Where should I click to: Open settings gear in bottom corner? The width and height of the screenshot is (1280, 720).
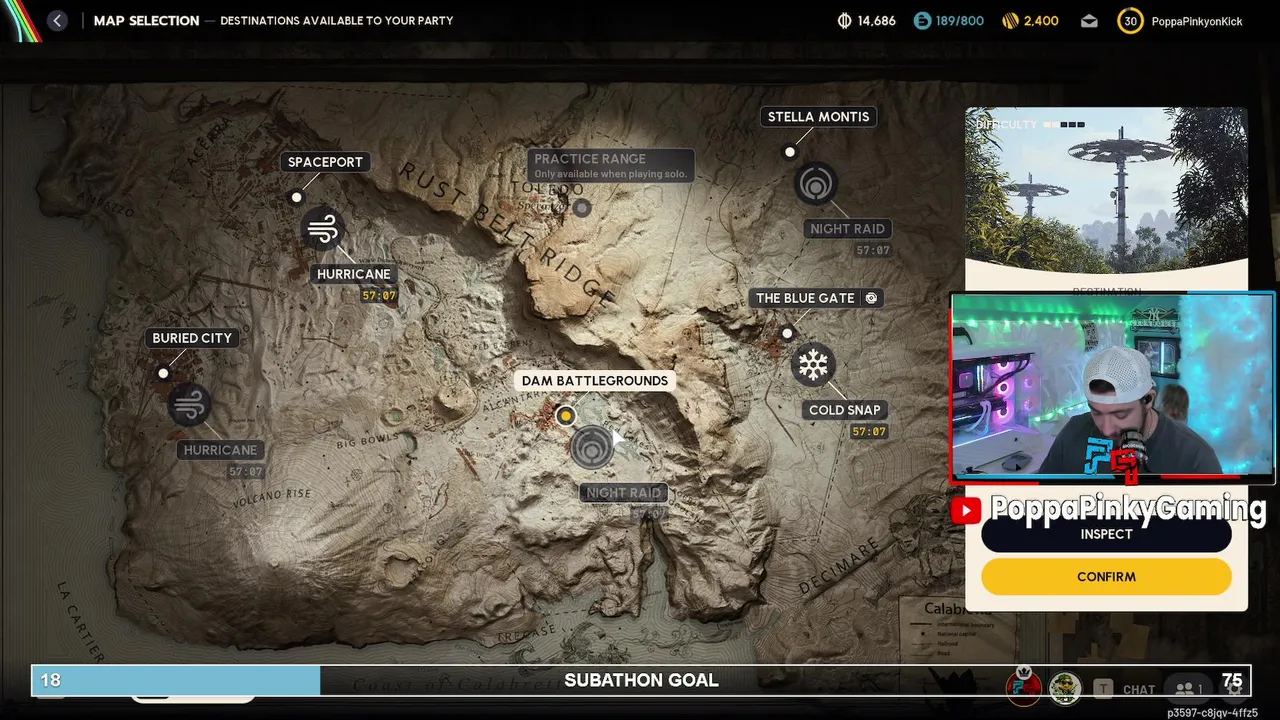(x=1234, y=688)
